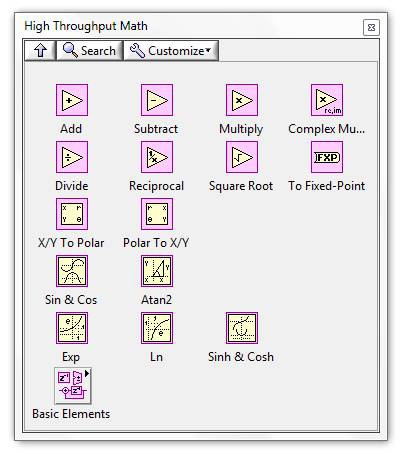401x452 pixels.
Task: Expand the Basic Elements subpalette
Action: coord(73,386)
